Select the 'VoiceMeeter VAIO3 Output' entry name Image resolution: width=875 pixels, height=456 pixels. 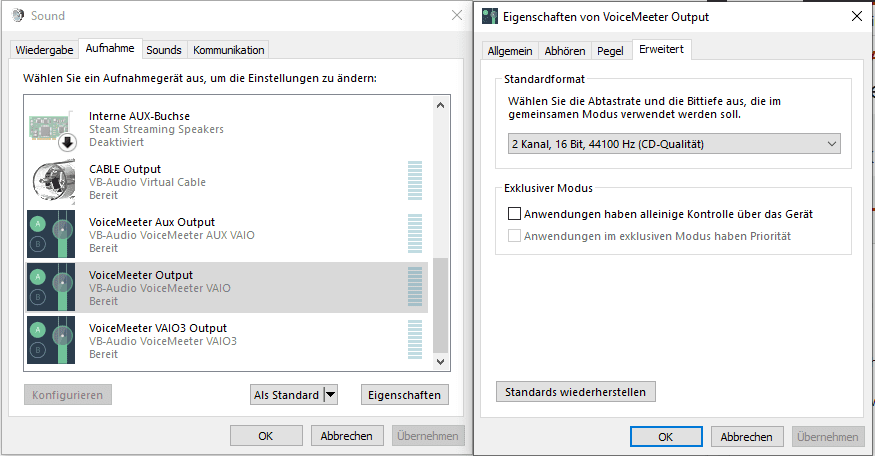click(158, 328)
